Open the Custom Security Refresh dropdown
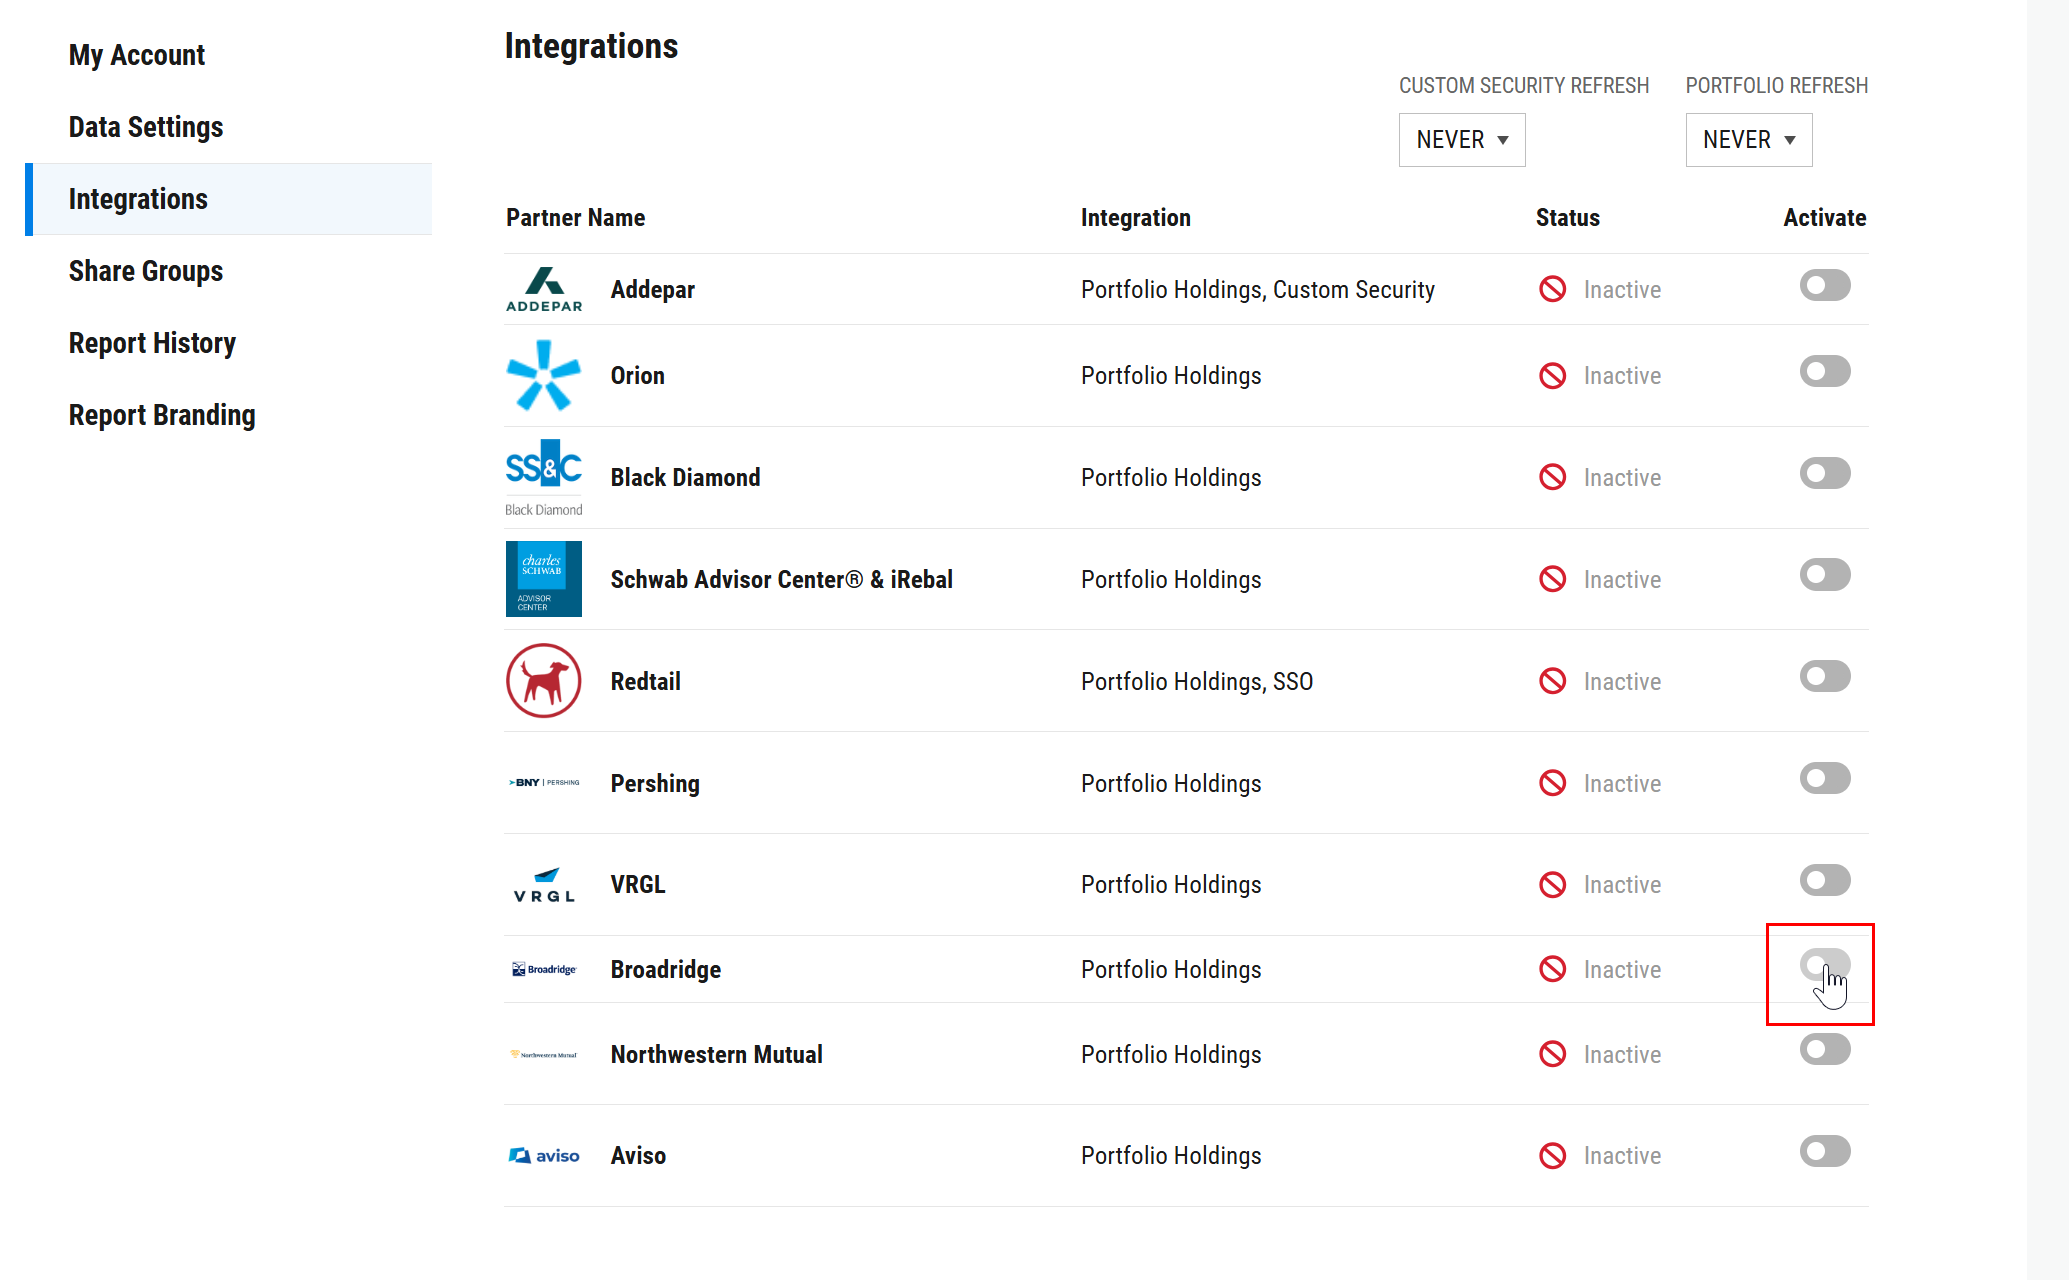 point(1462,140)
